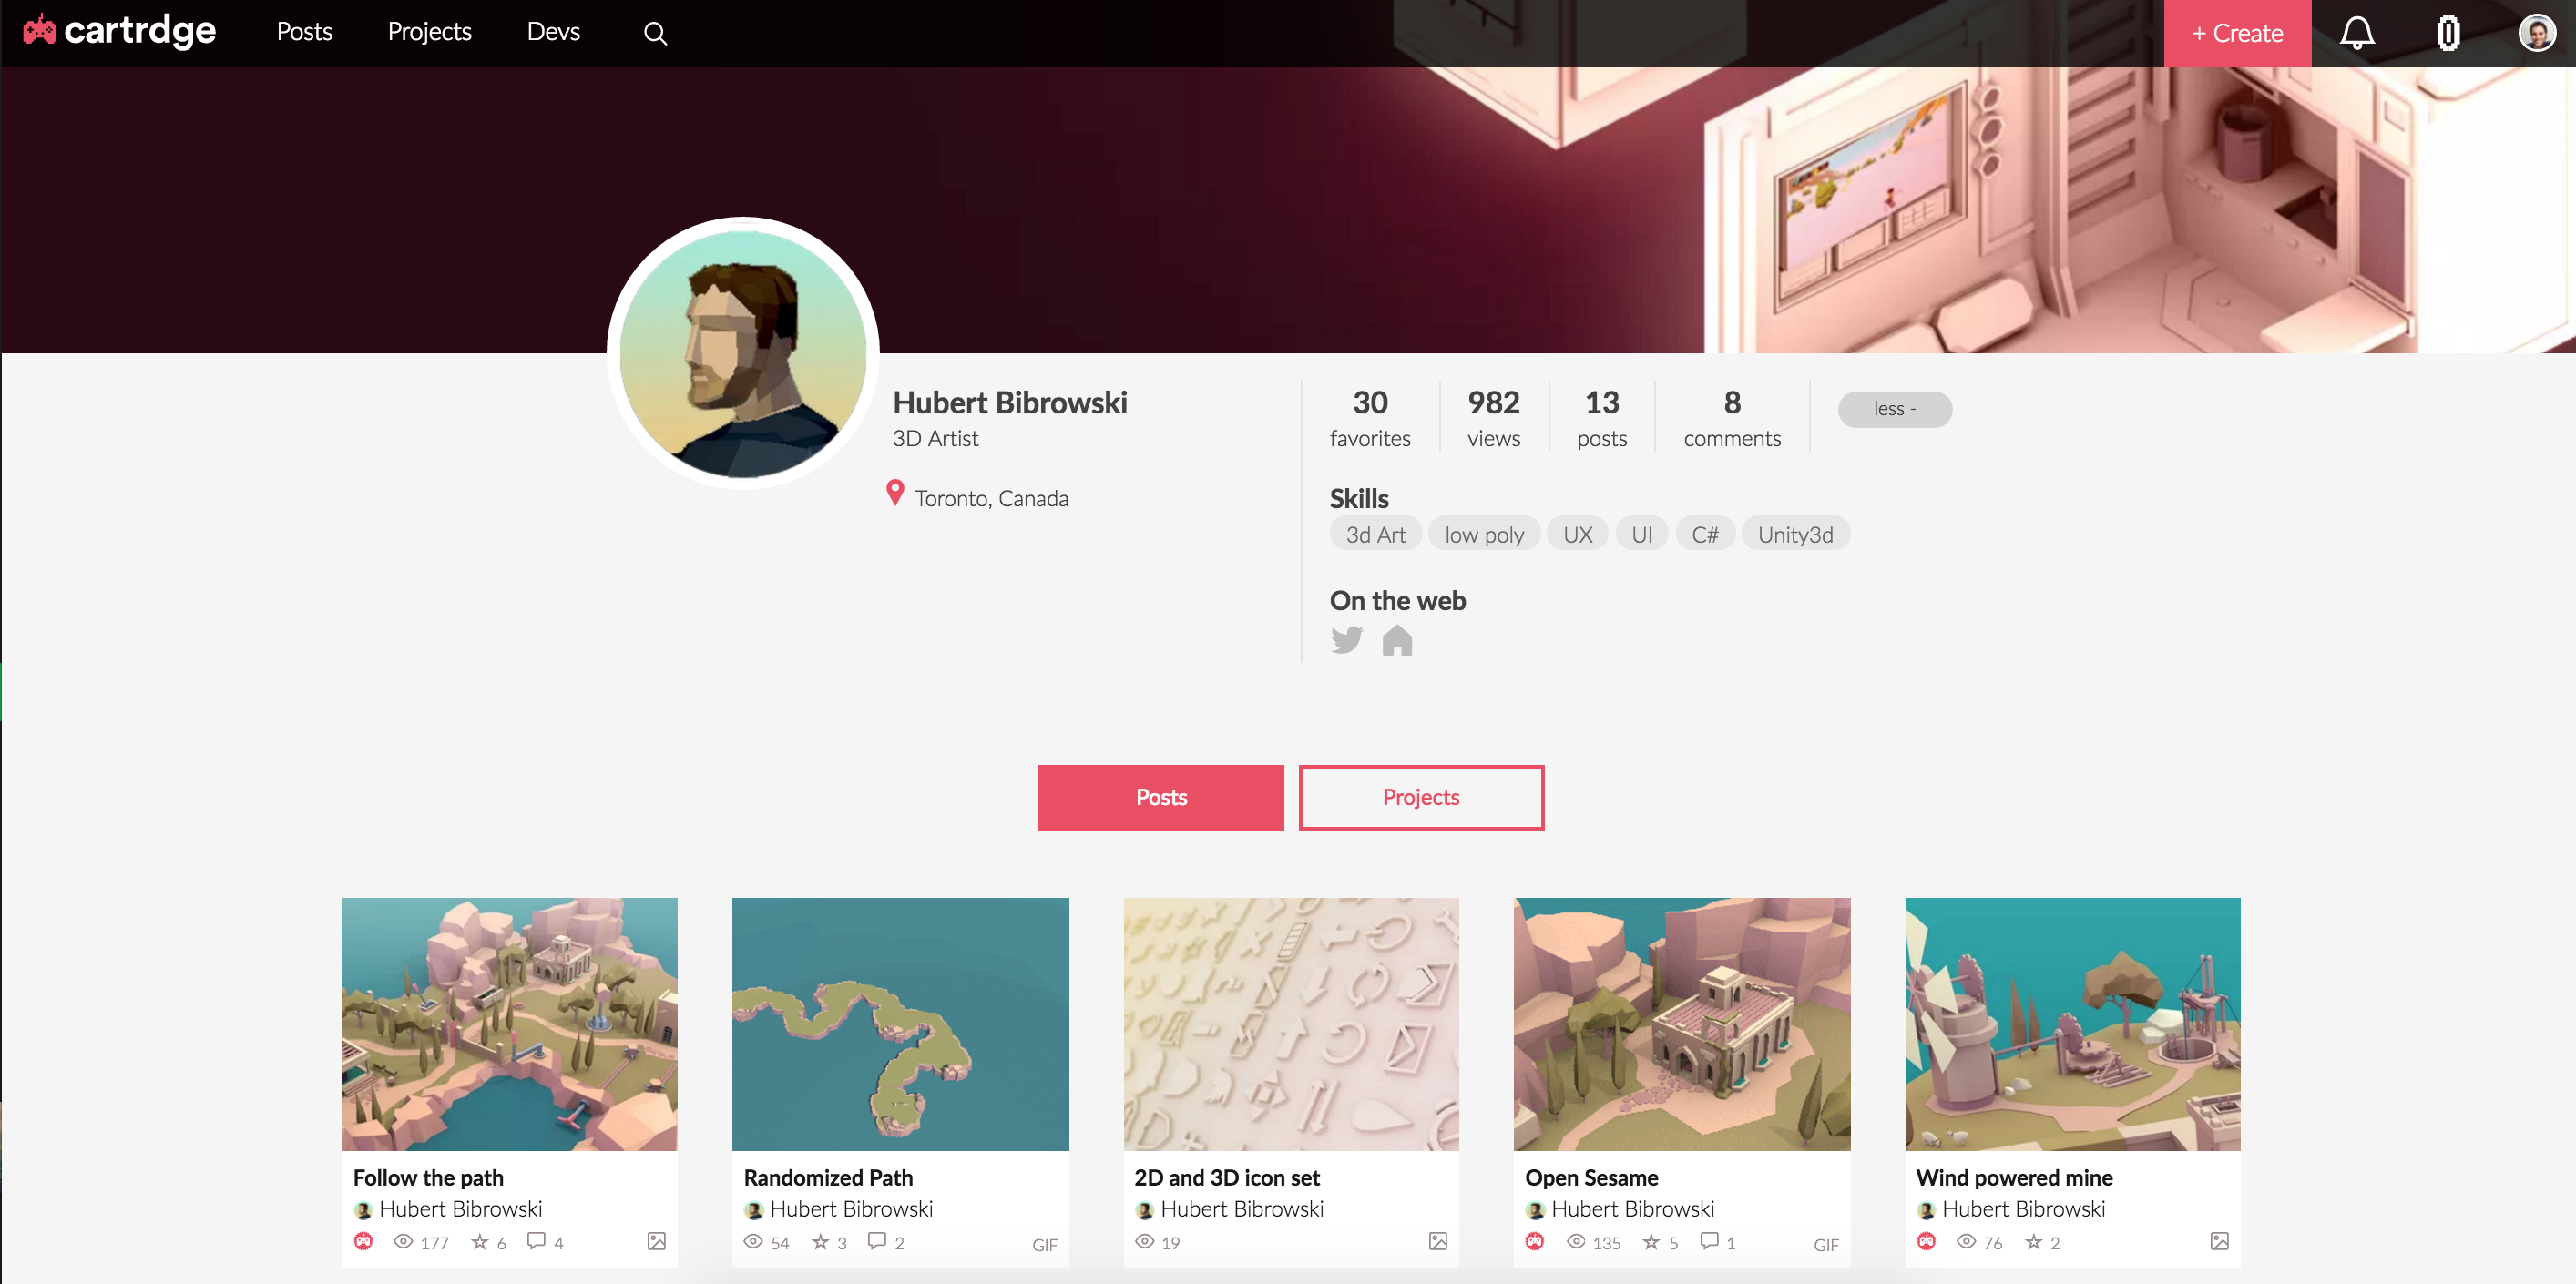
Task: Click the cartrdge logo
Action: [x=120, y=32]
